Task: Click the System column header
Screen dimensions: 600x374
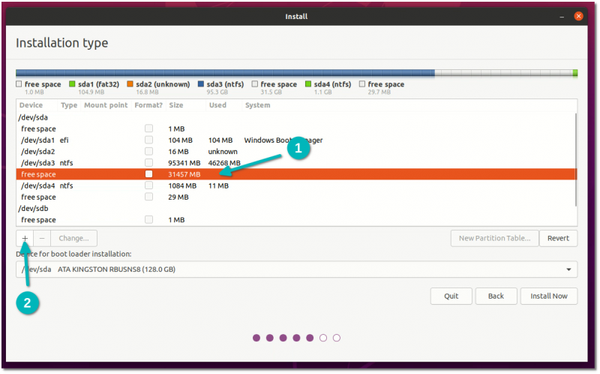Action: tap(258, 105)
